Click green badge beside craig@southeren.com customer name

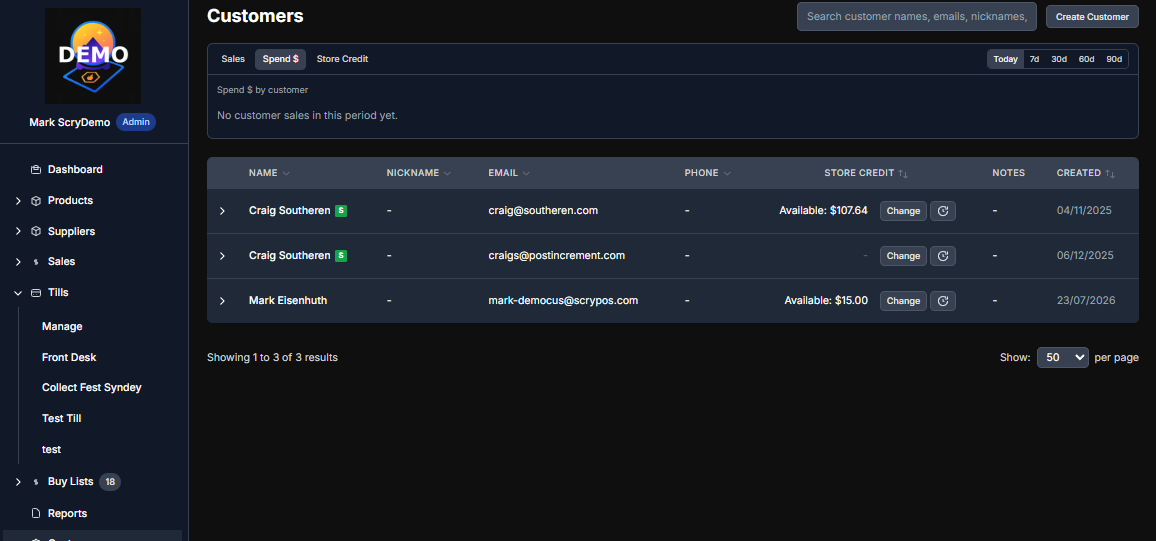[x=341, y=211]
